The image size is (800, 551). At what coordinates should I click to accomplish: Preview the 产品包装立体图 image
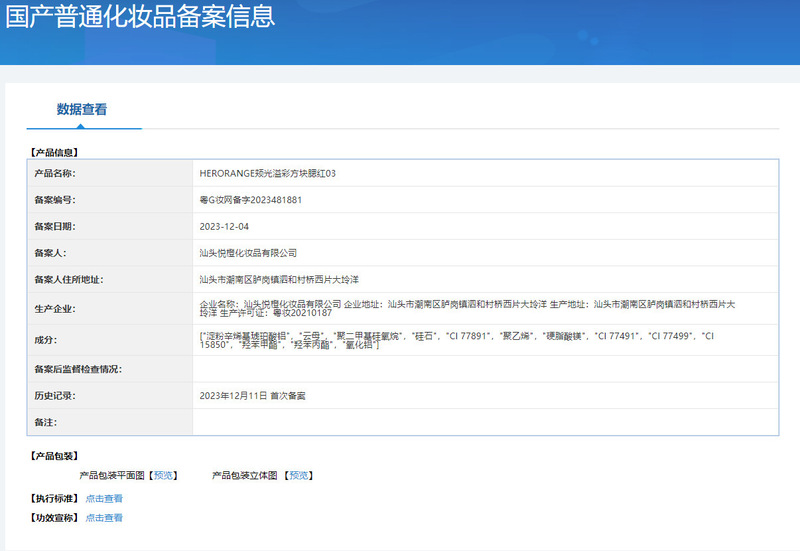point(299,475)
